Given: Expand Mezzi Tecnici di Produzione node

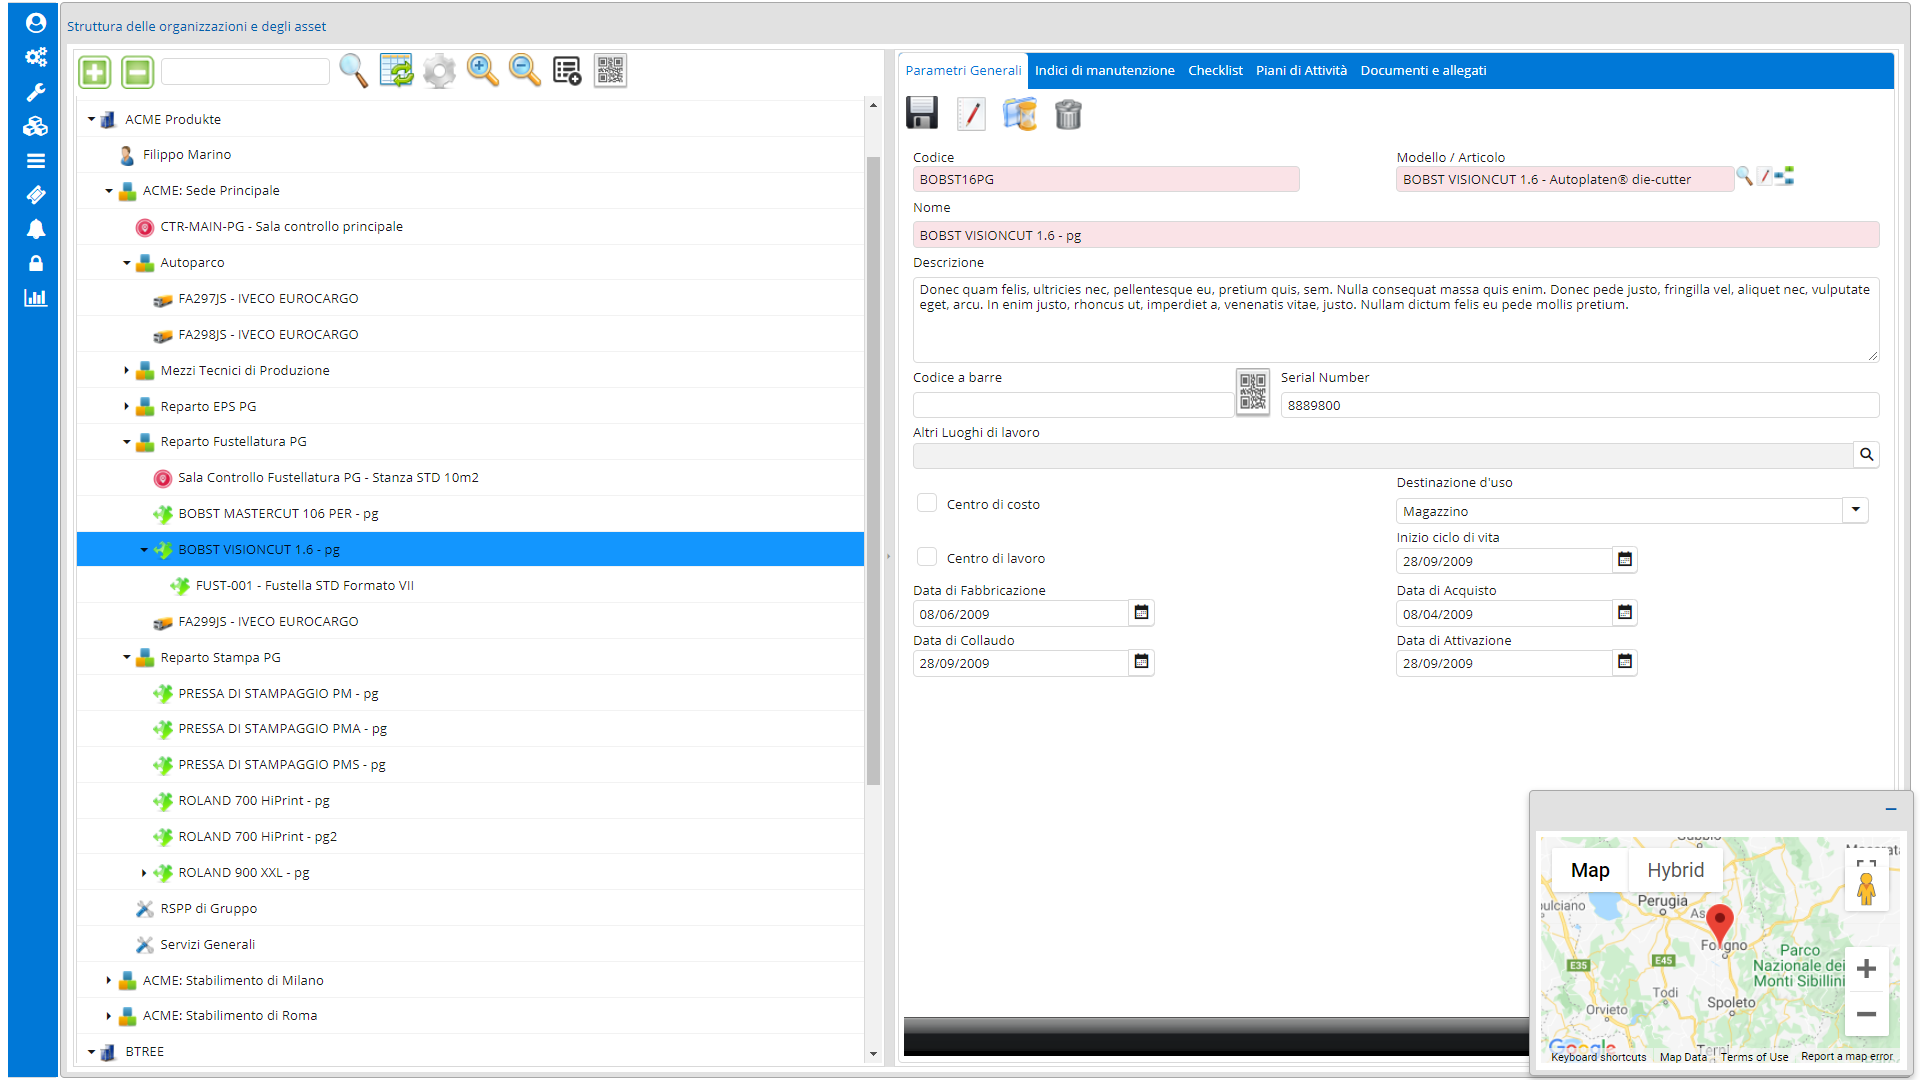Looking at the screenshot, I should click(x=127, y=370).
